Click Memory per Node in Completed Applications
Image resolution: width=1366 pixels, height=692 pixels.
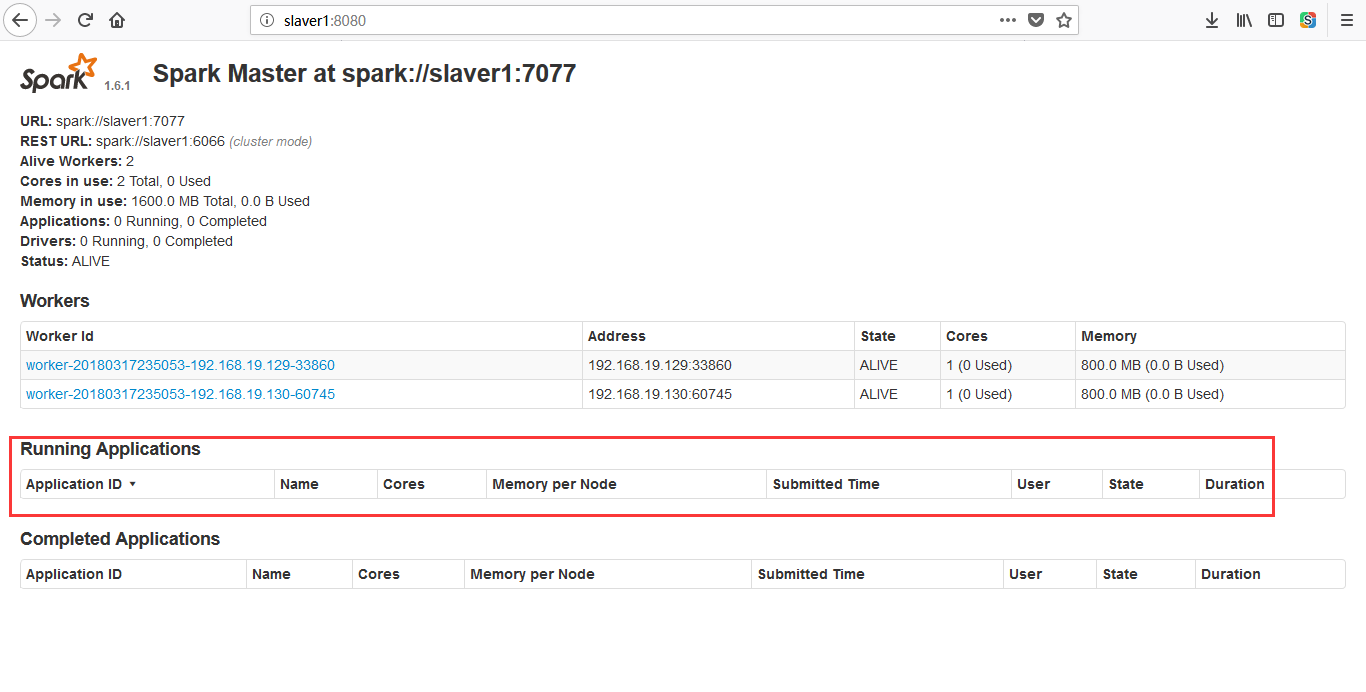point(532,574)
